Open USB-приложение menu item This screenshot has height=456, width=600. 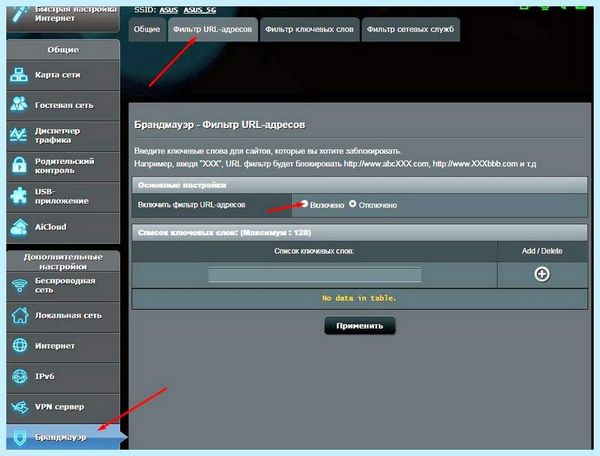63,197
